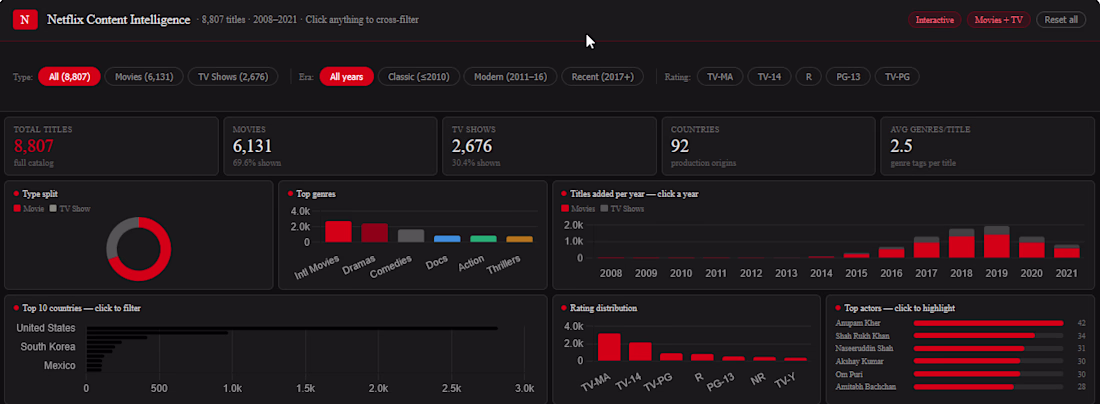Click the R bar in Rating distribution
Viewport: 1100px width, 404px height.
click(702, 357)
